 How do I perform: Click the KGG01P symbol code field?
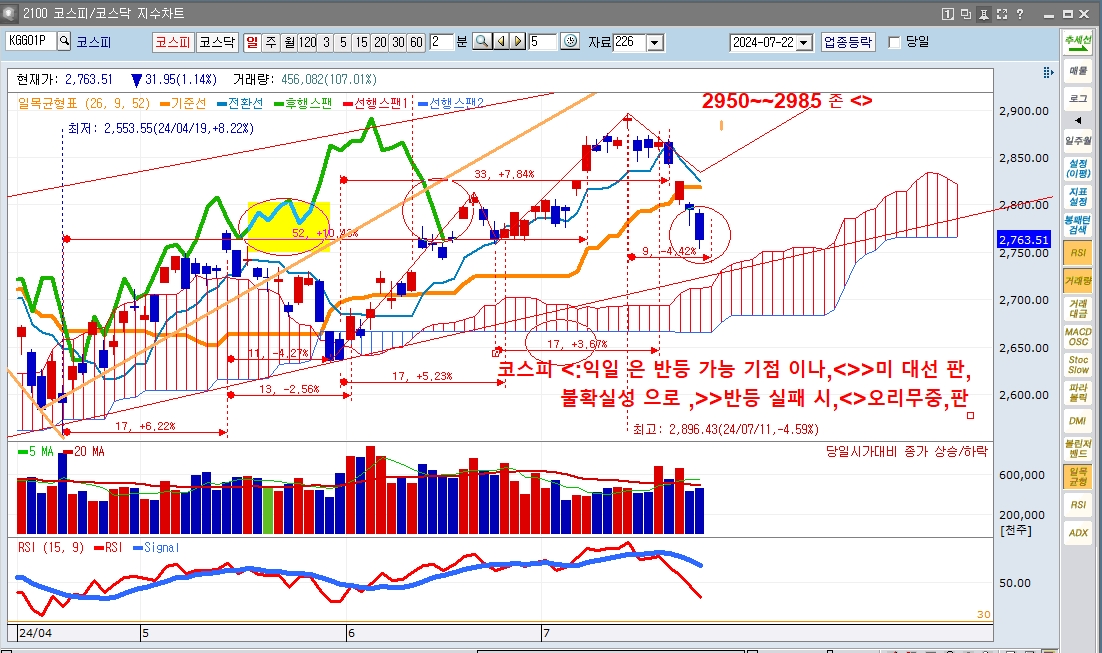click(30, 41)
